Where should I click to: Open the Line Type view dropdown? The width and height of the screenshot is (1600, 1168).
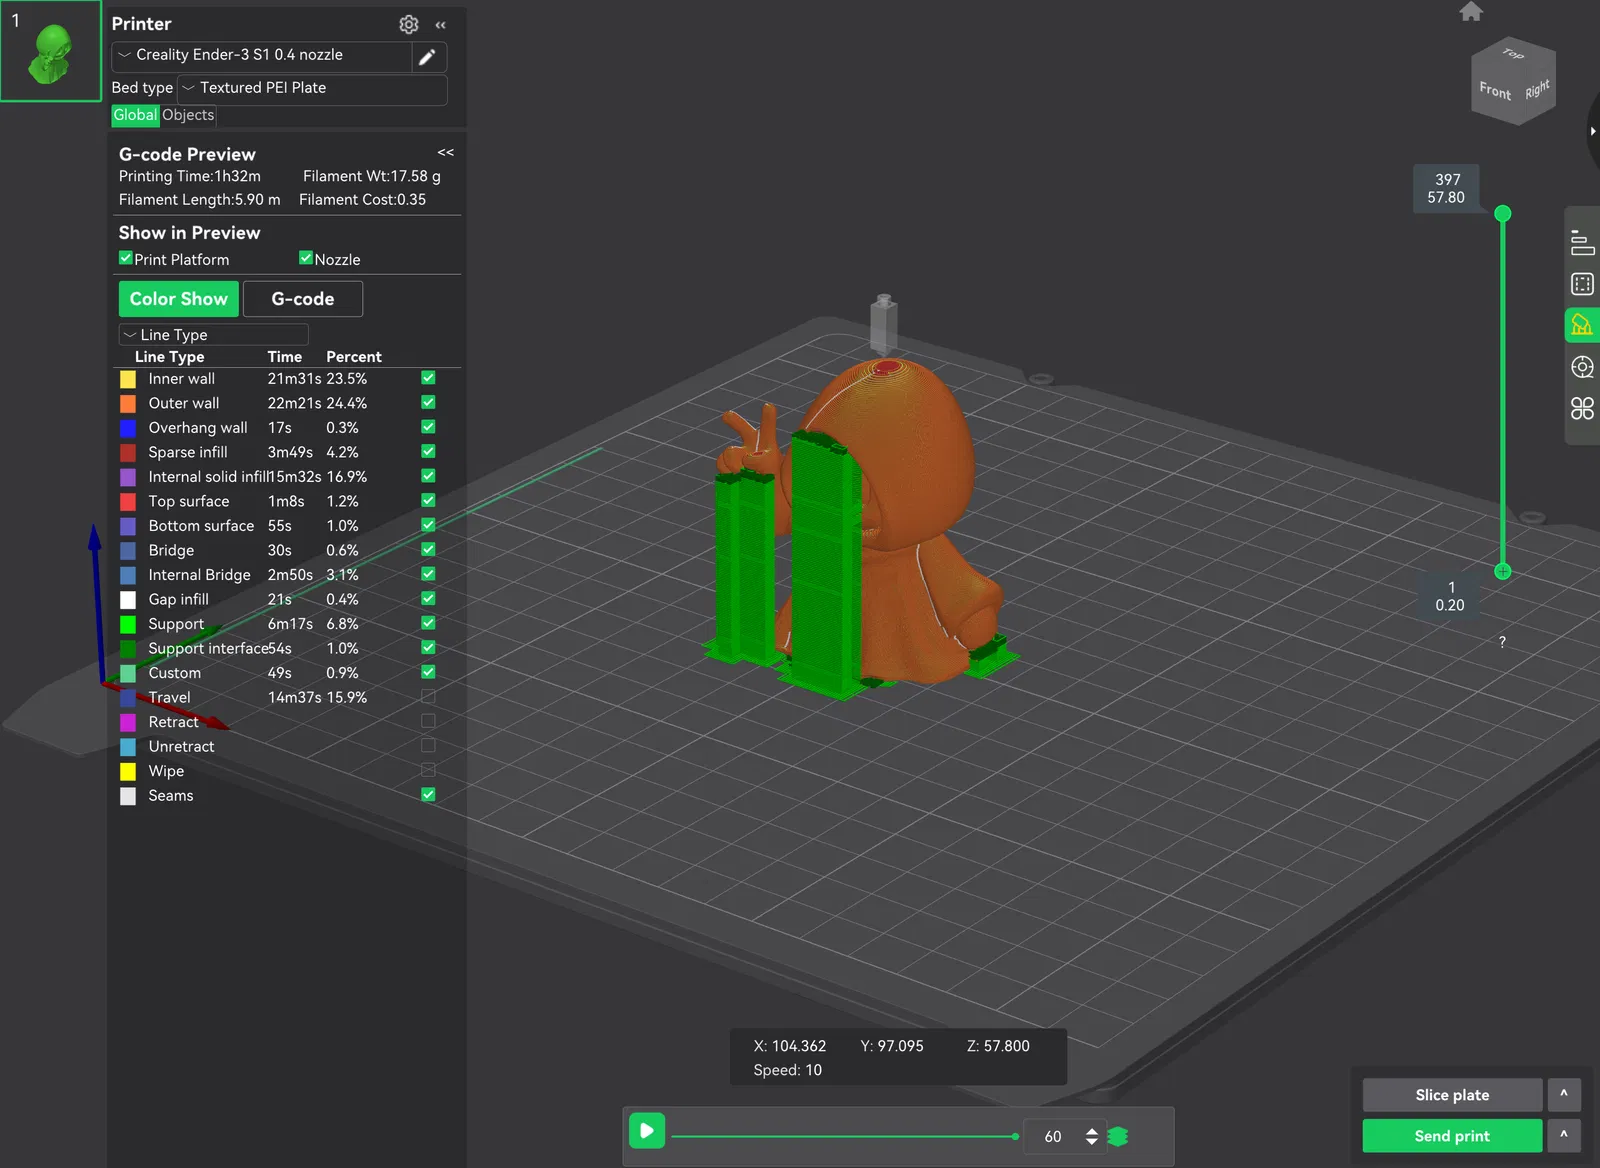213,334
